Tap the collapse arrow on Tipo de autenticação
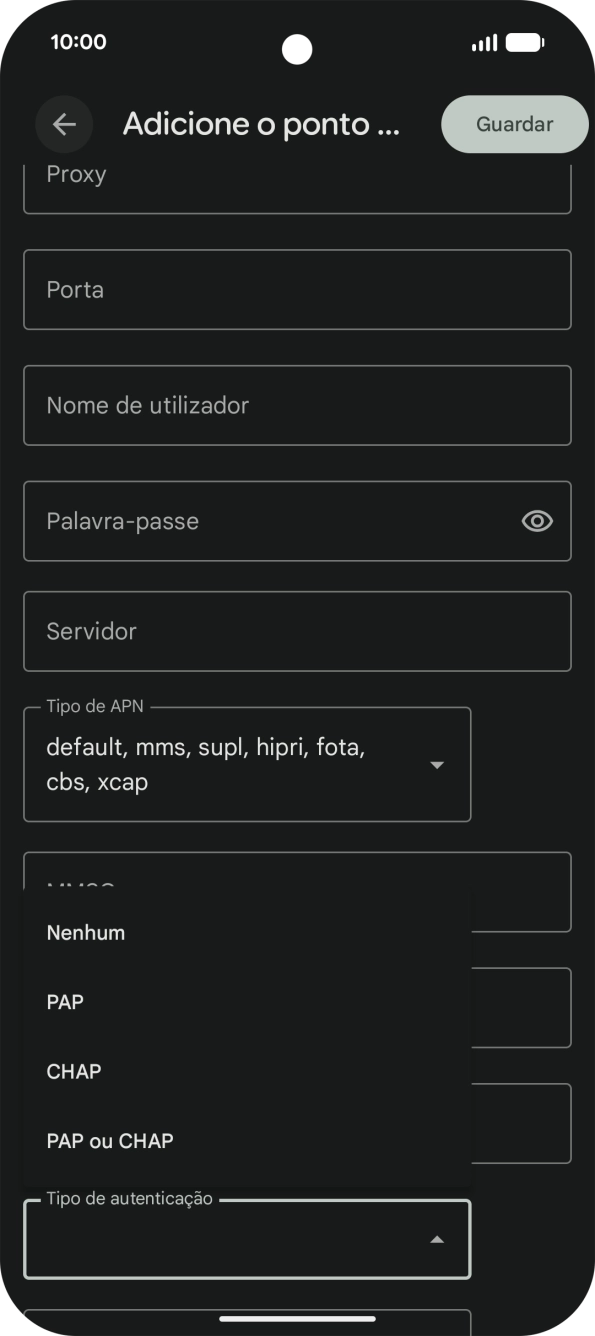The height and width of the screenshot is (1336, 595). (437, 1239)
